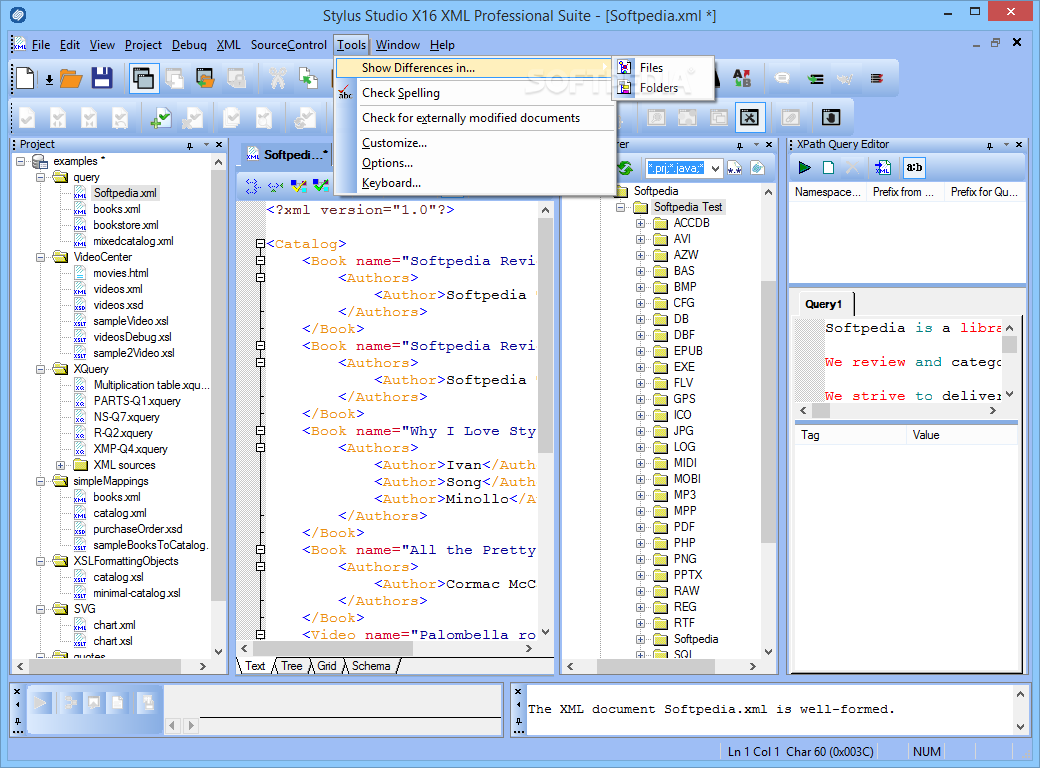Run the XPath query with green play button
The height and width of the screenshot is (768, 1040).
805,168
